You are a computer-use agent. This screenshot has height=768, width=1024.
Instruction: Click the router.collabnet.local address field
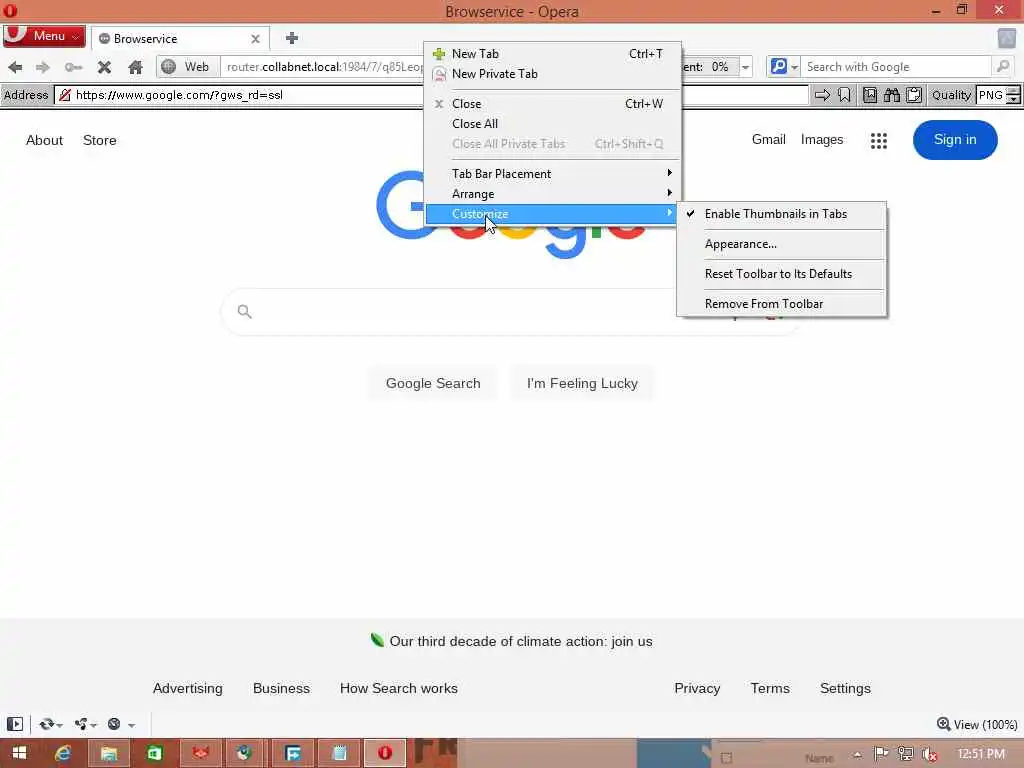point(324,67)
